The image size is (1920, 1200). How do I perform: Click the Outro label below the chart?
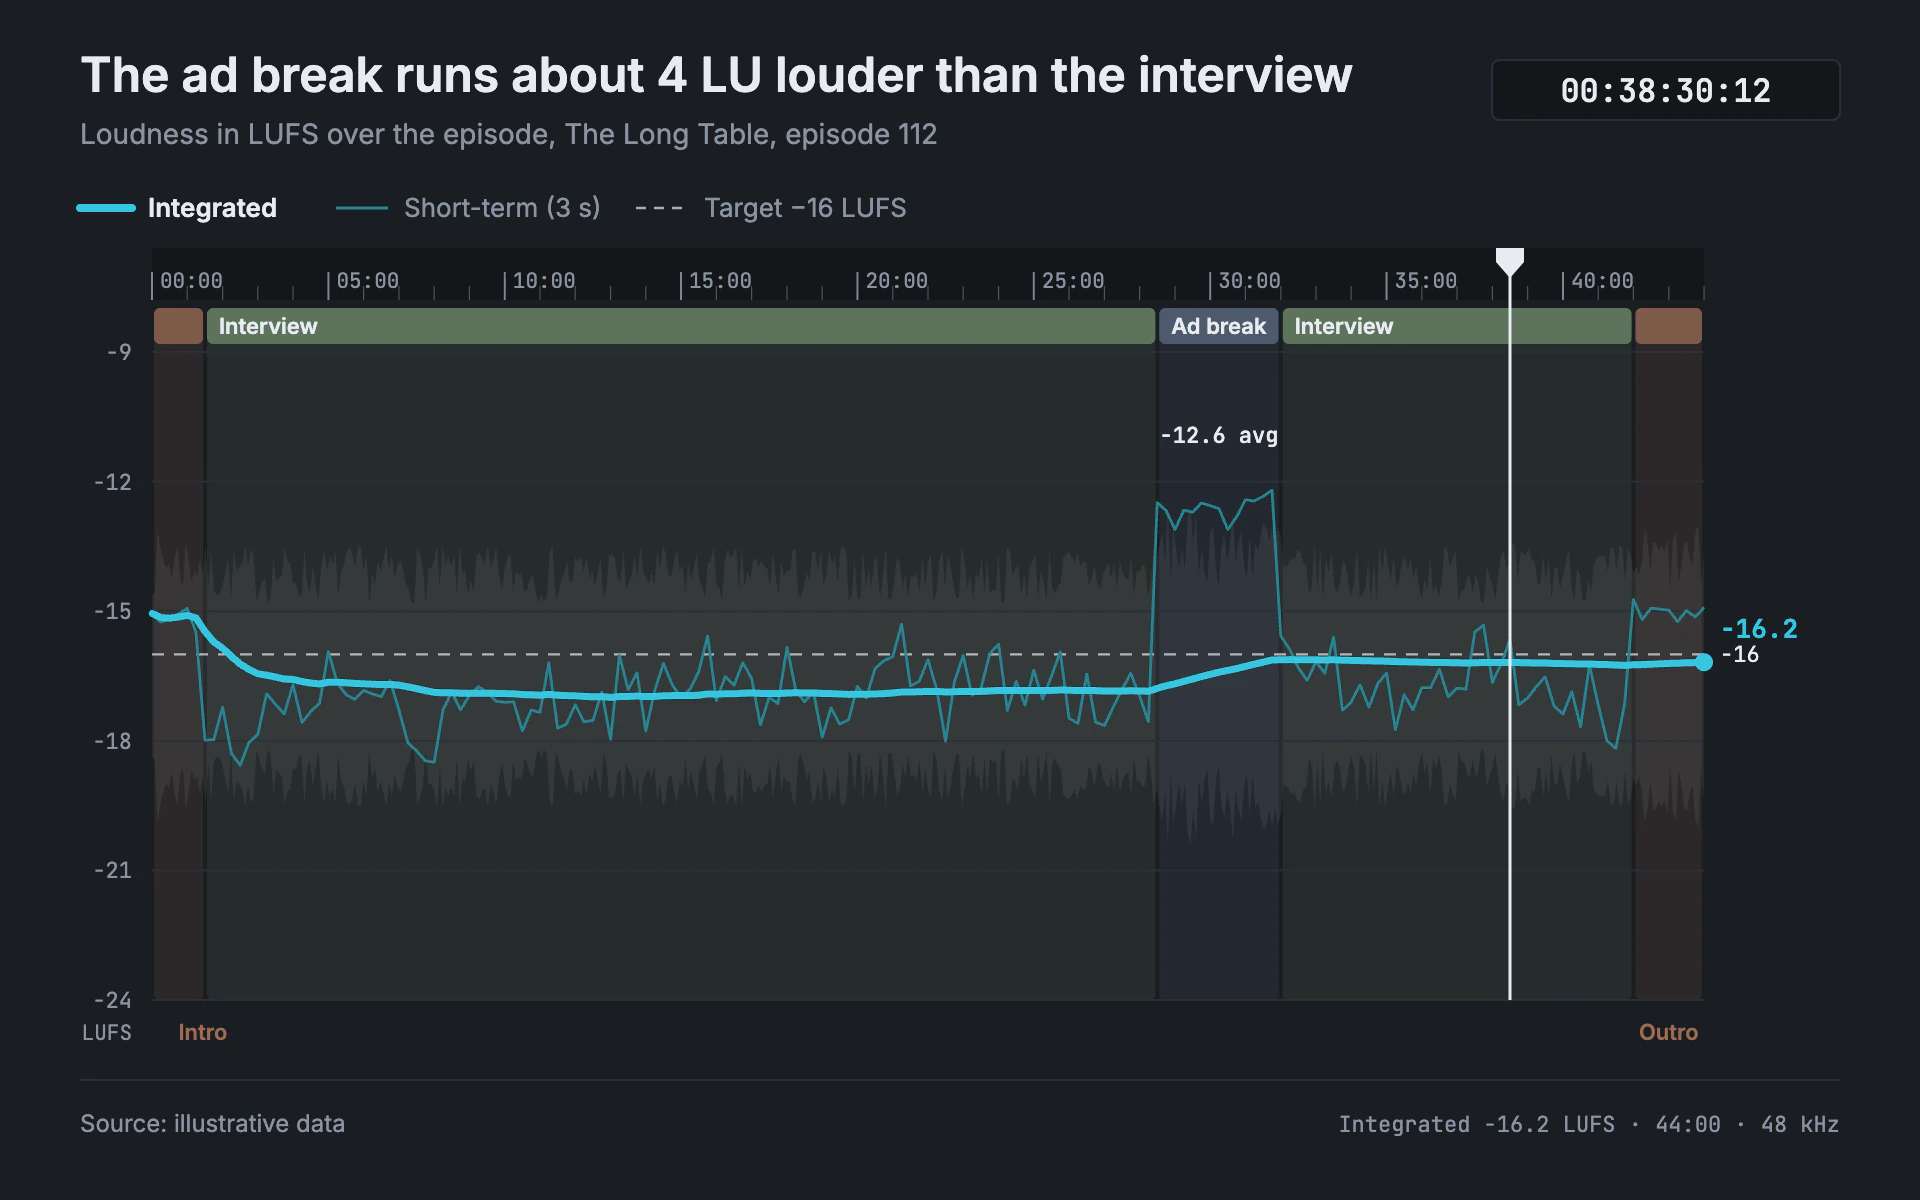[x=1668, y=1032]
